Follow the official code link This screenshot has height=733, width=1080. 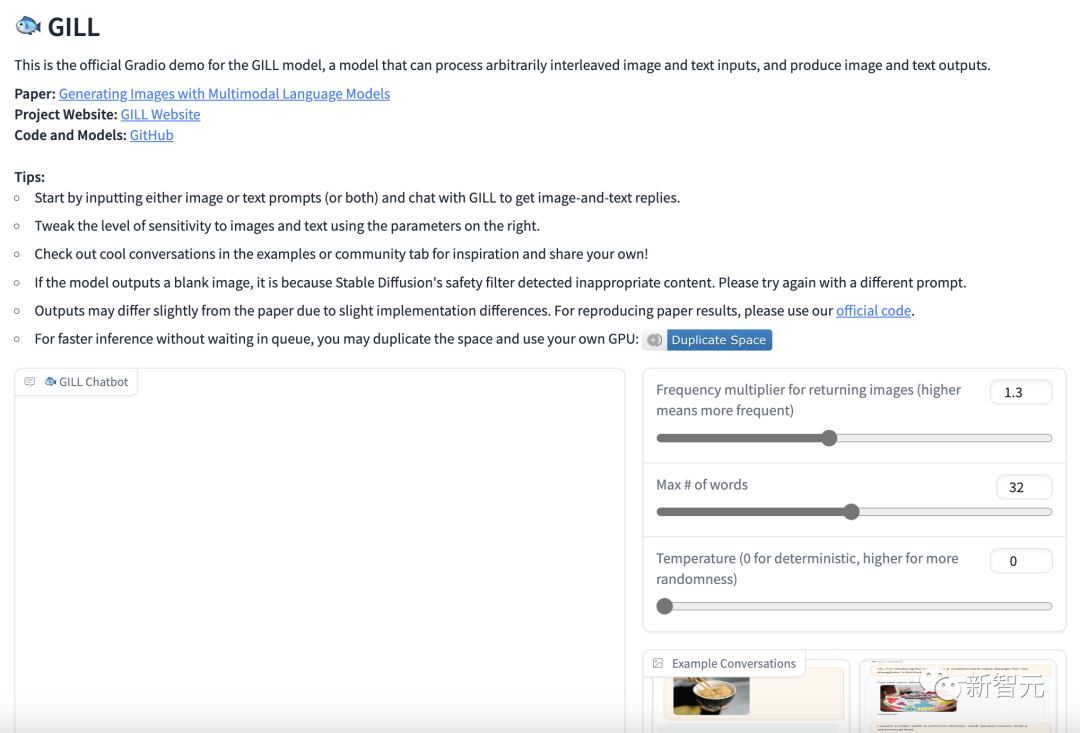pos(873,311)
